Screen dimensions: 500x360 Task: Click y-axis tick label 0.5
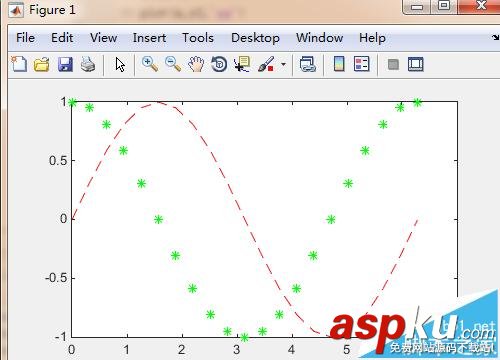point(57,161)
